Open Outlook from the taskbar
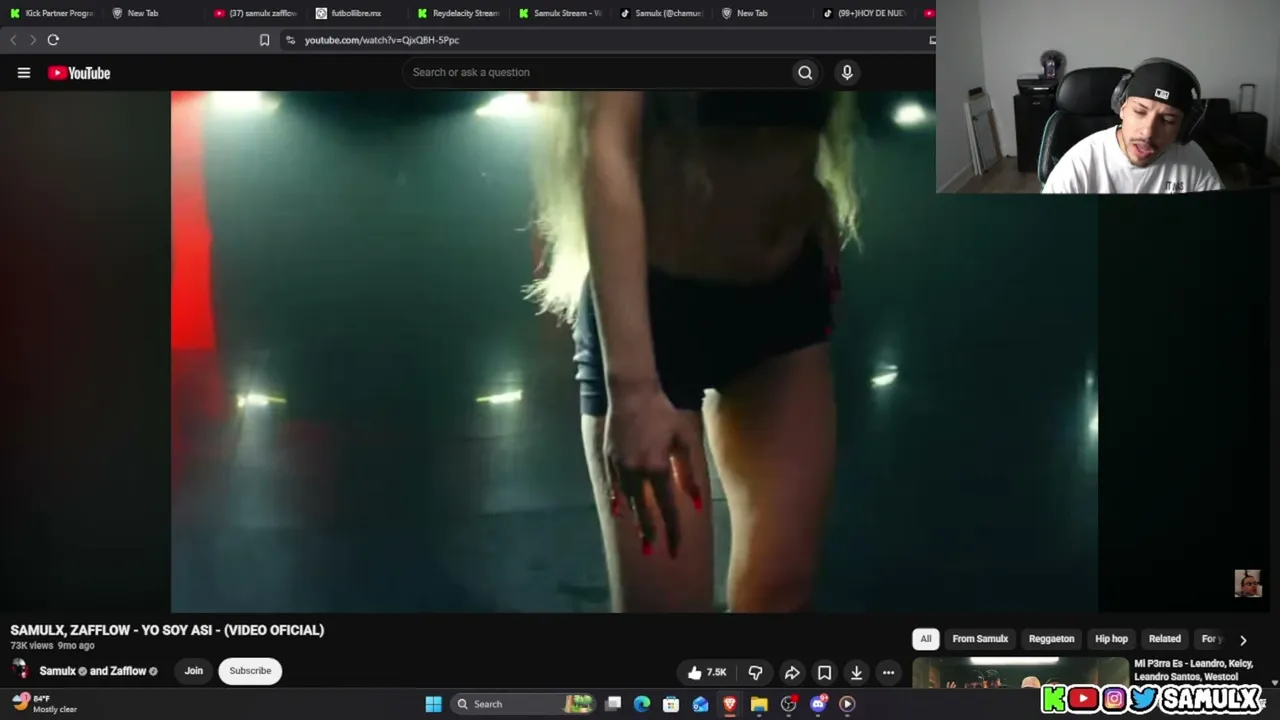 pos(700,704)
